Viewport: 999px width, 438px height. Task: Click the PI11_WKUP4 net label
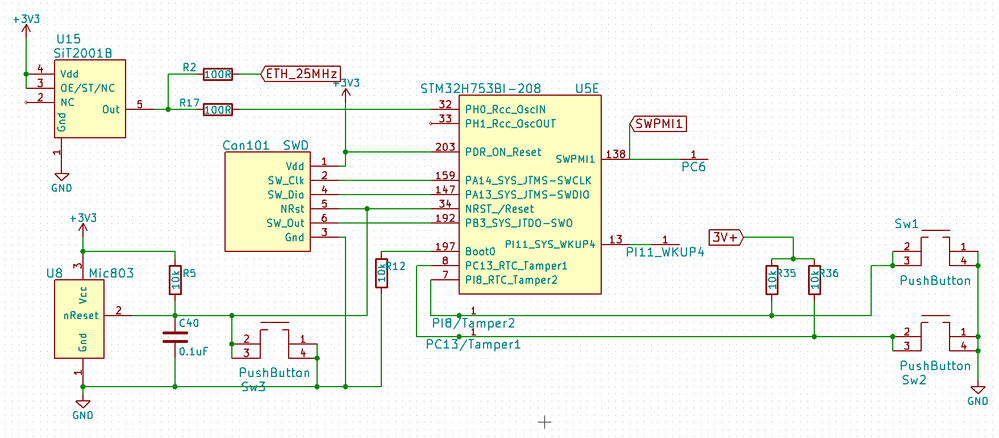665,252
